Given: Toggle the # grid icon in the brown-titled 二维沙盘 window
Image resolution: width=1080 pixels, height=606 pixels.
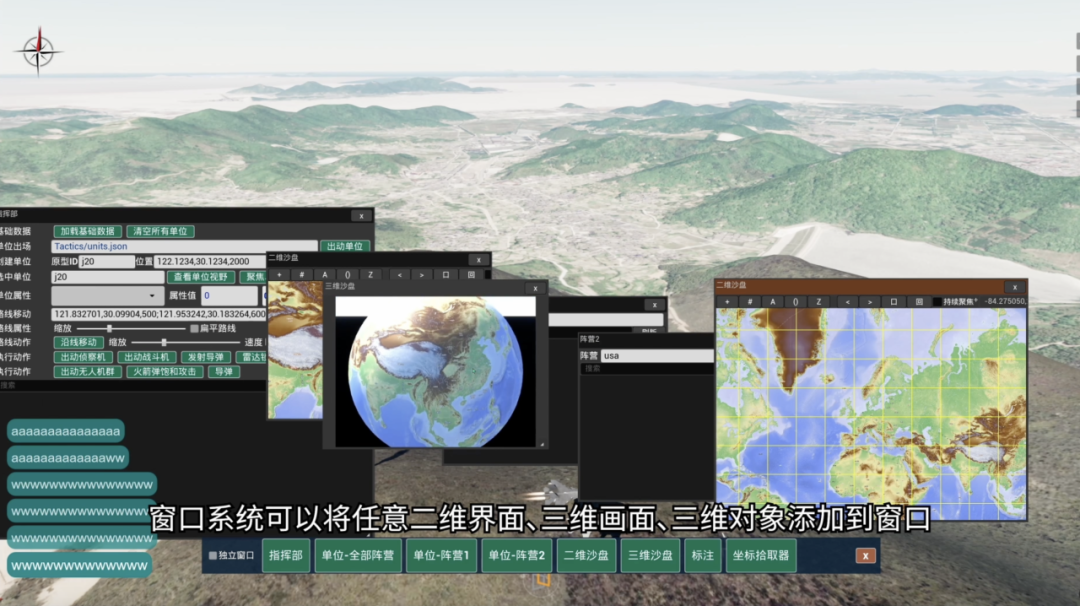Looking at the screenshot, I should tap(749, 302).
